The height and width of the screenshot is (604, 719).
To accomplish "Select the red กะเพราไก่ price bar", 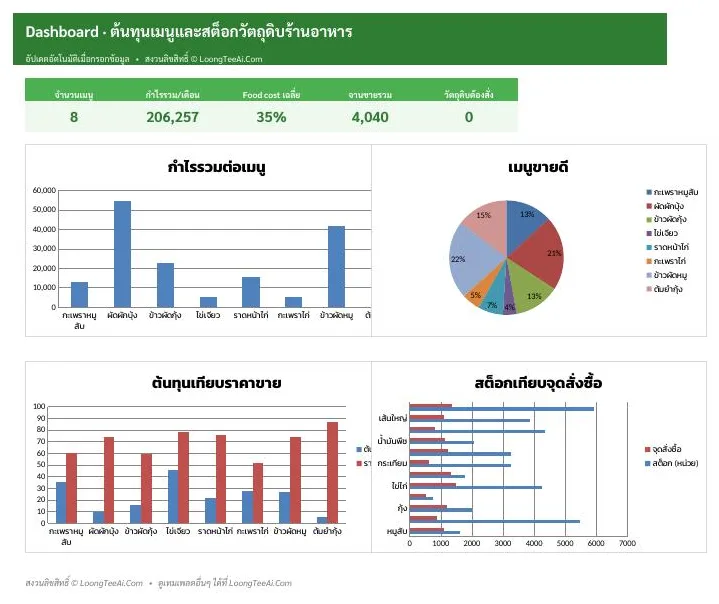I will 258,493.
